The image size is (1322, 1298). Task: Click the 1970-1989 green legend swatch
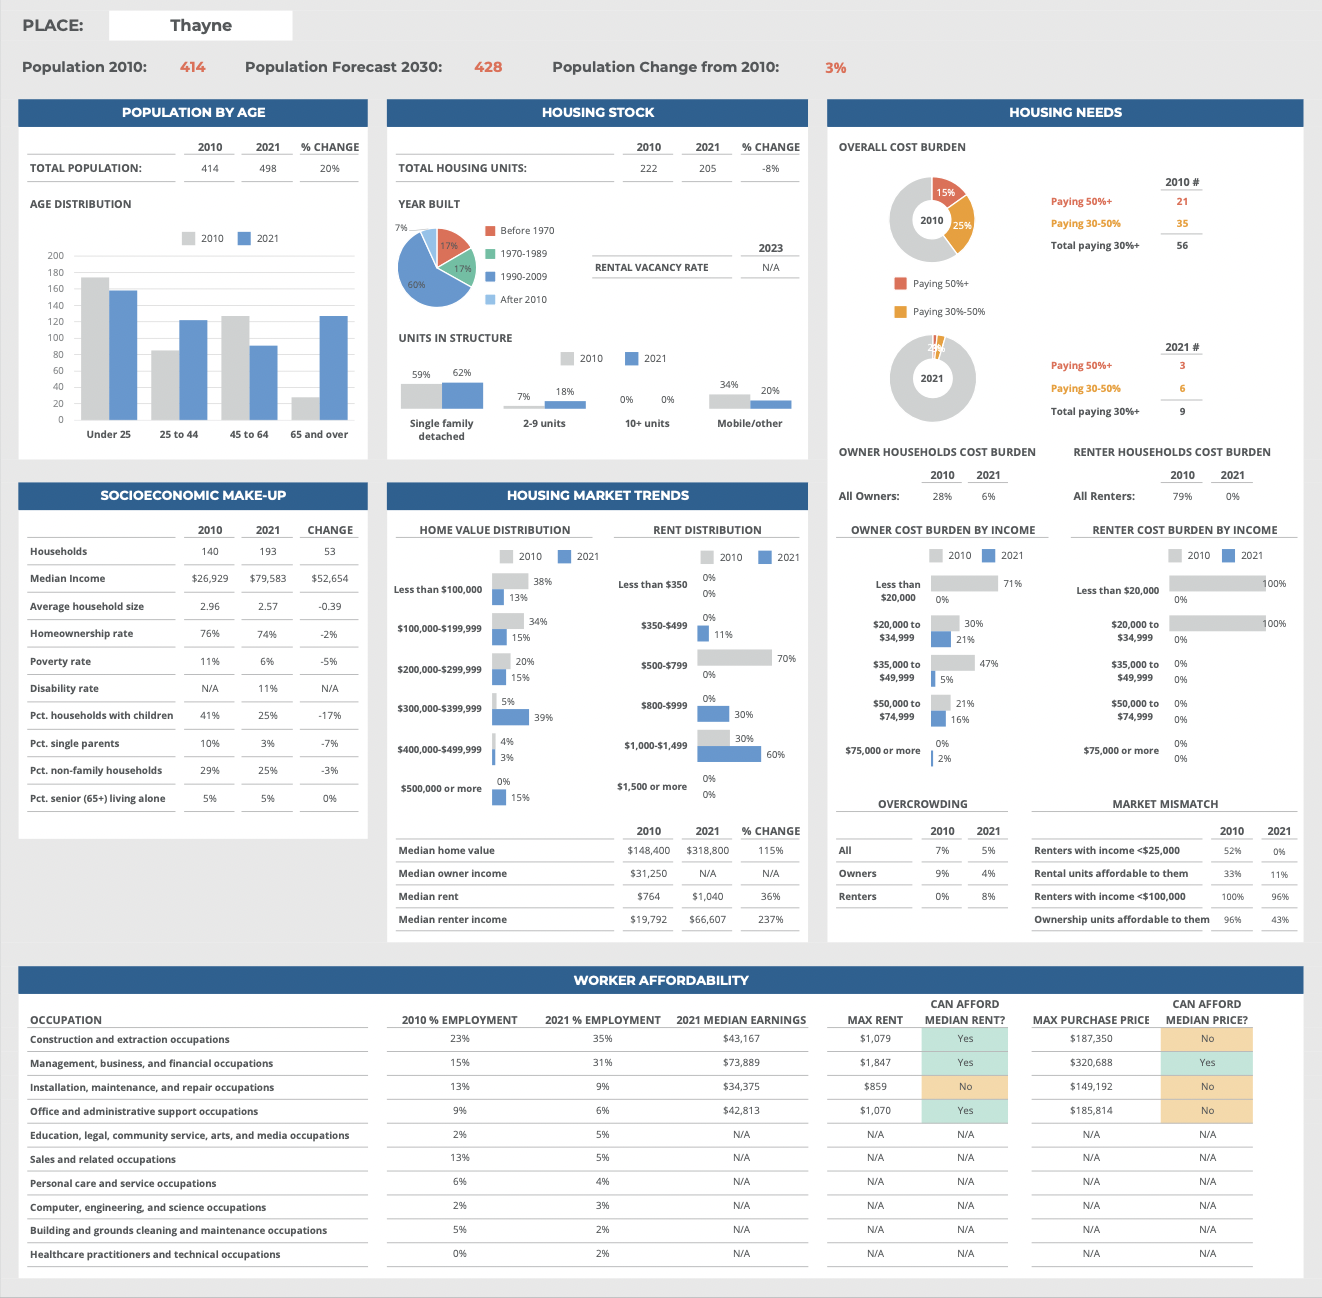tap(490, 254)
